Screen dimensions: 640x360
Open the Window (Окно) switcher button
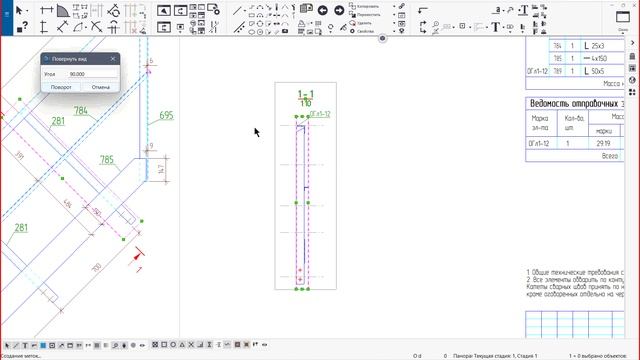click(623, 18)
